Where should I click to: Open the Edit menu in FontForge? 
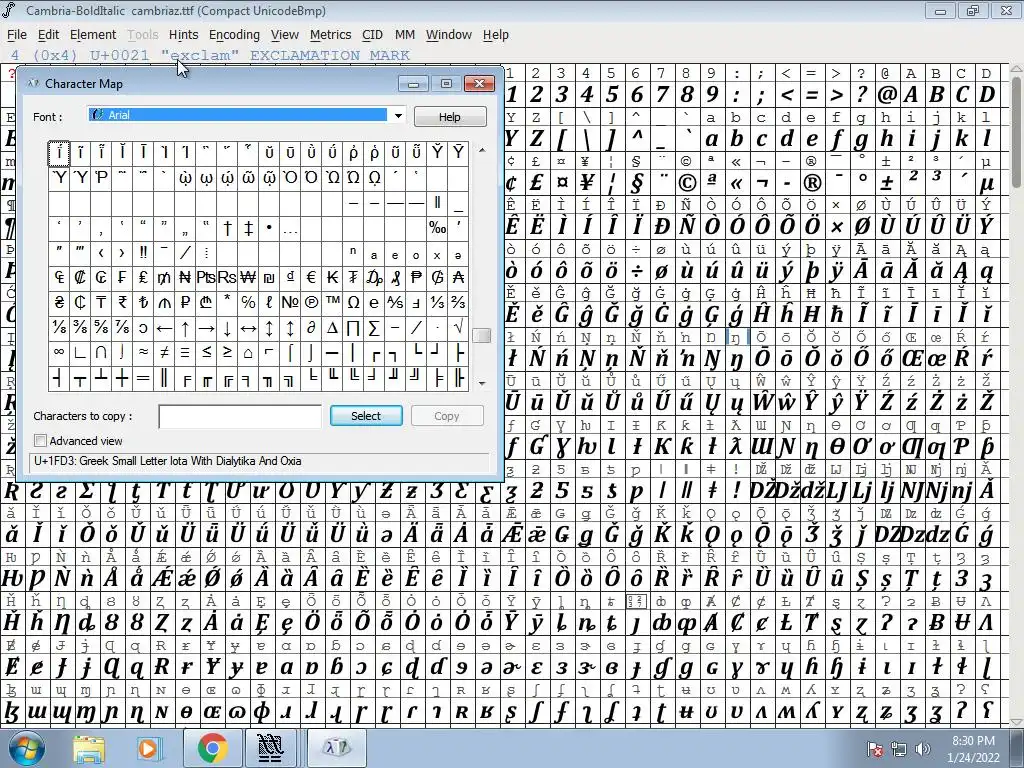[x=48, y=35]
